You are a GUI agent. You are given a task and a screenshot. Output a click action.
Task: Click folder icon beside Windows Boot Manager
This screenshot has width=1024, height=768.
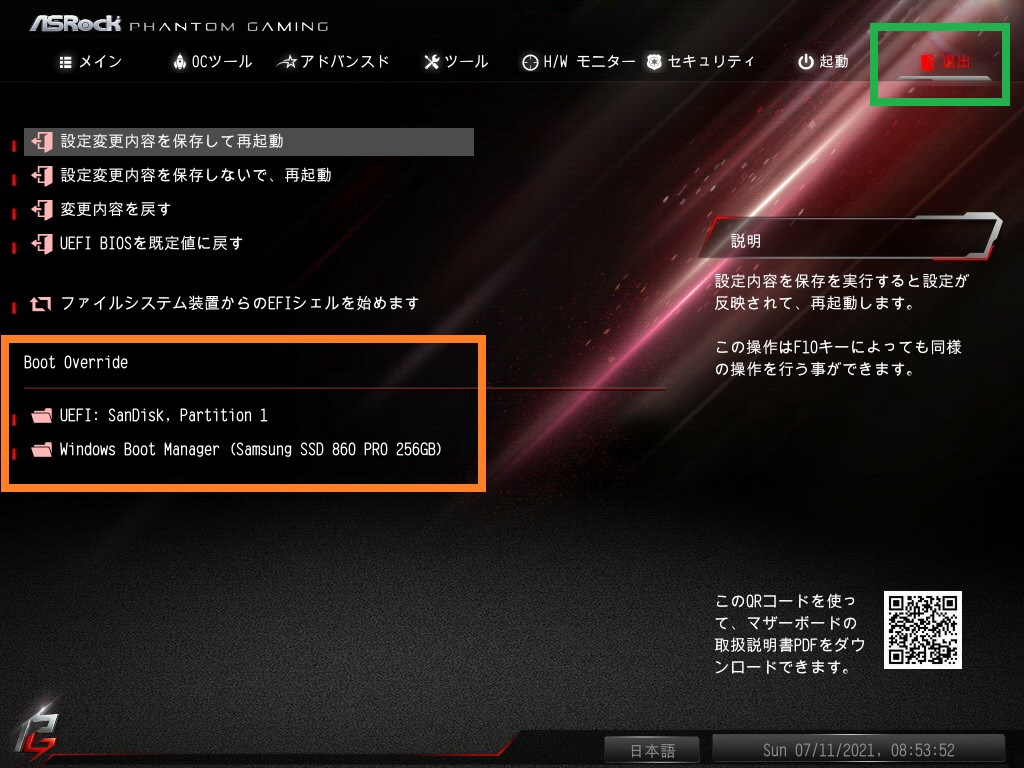(x=42, y=450)
